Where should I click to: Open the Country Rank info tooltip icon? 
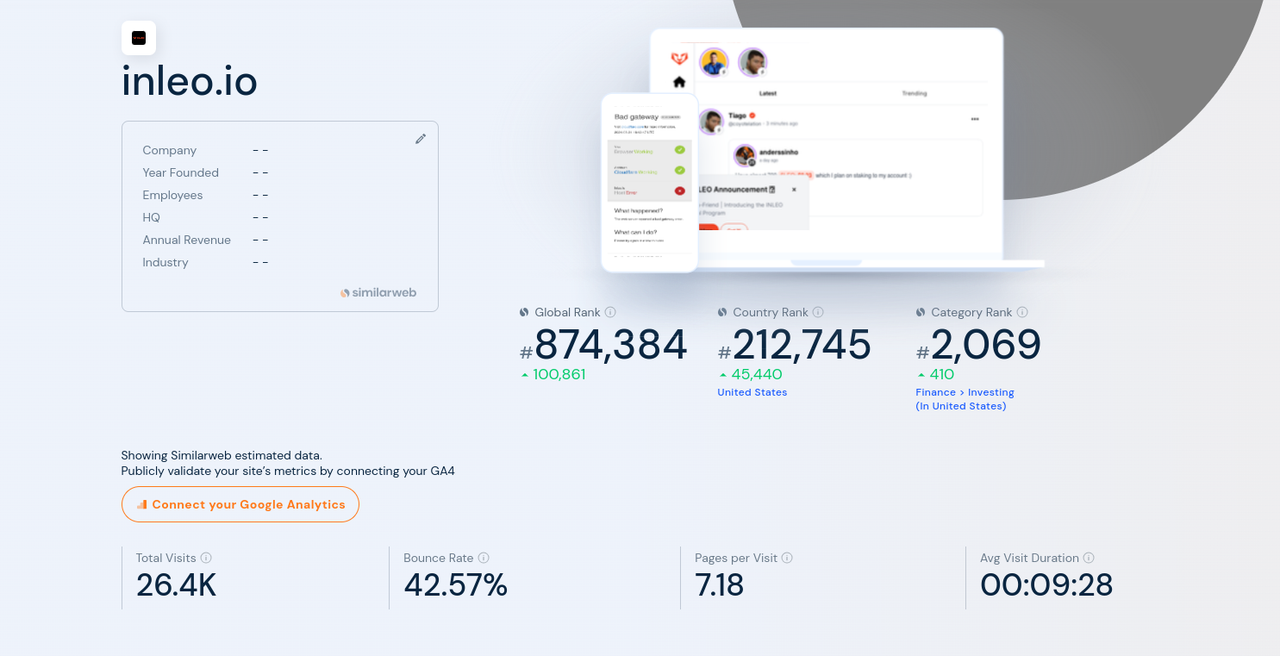(818, 312)
